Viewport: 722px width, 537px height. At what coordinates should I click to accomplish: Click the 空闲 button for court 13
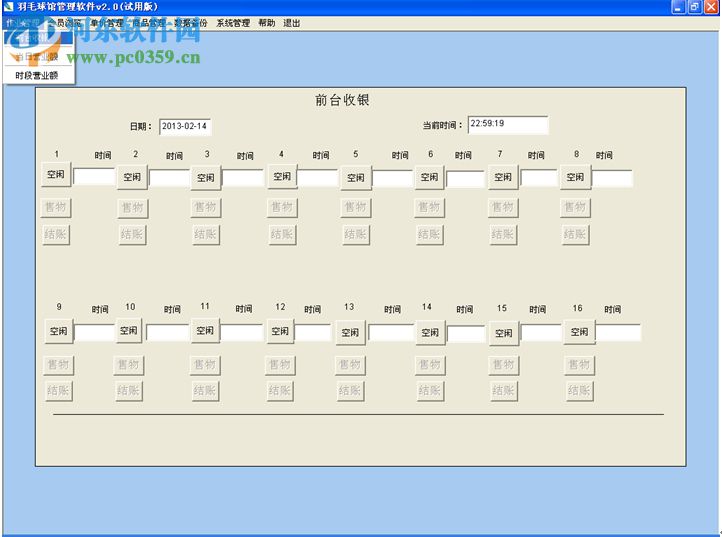350,332
